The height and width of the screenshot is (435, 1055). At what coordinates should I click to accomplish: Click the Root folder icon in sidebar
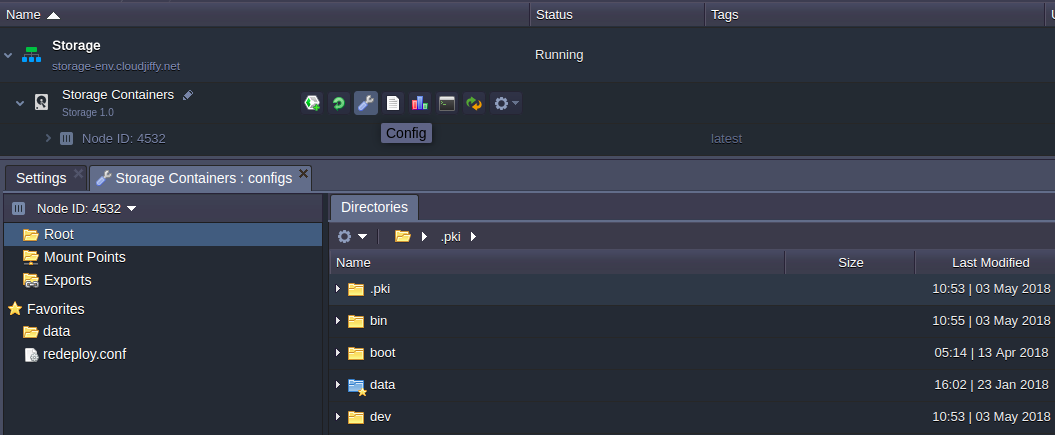[31, 235]
